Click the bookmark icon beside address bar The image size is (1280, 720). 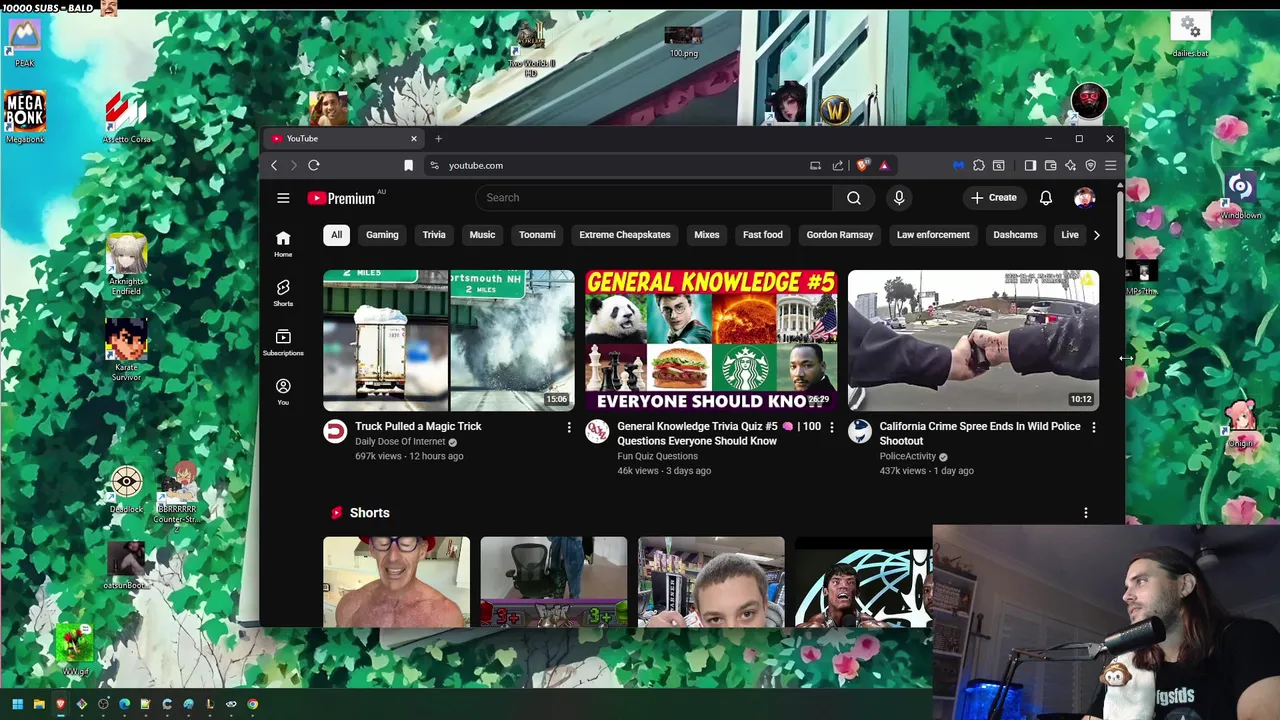coord(408,165)
